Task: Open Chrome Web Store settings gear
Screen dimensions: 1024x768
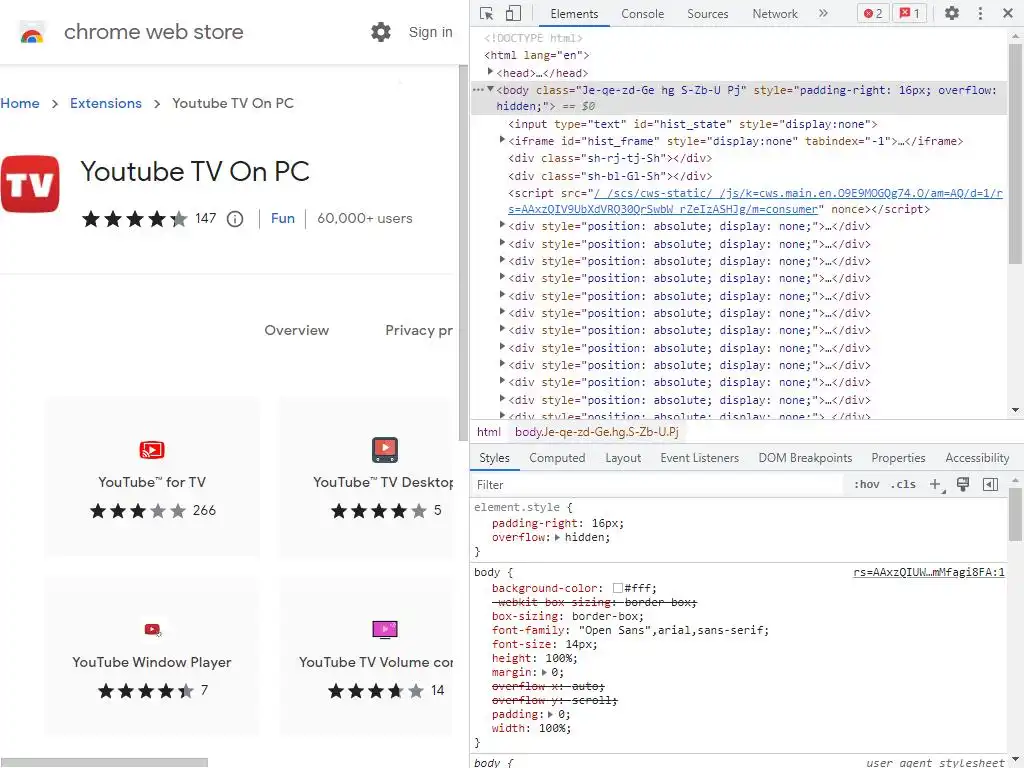Action: pos(381,31)
